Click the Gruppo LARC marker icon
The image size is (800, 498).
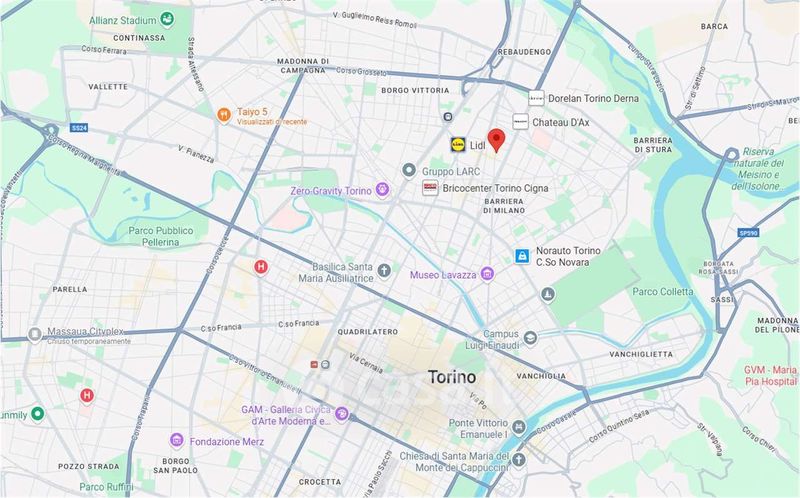coord(409,170)
